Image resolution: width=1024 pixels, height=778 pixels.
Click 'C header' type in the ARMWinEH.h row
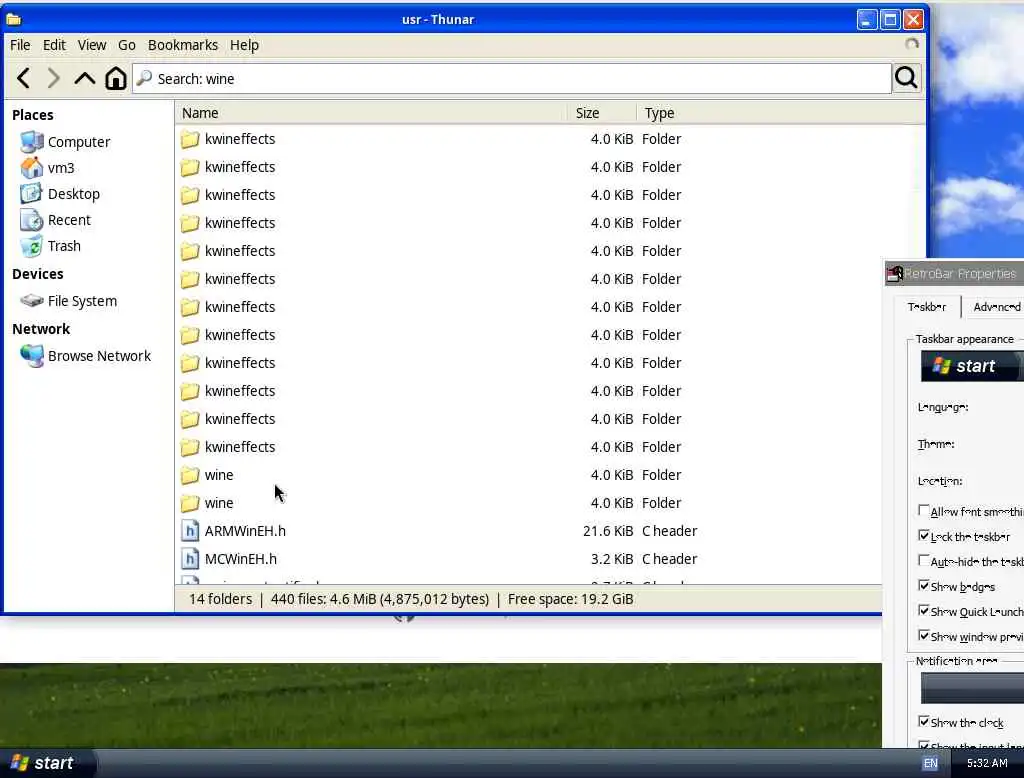[x=669, y=531]
